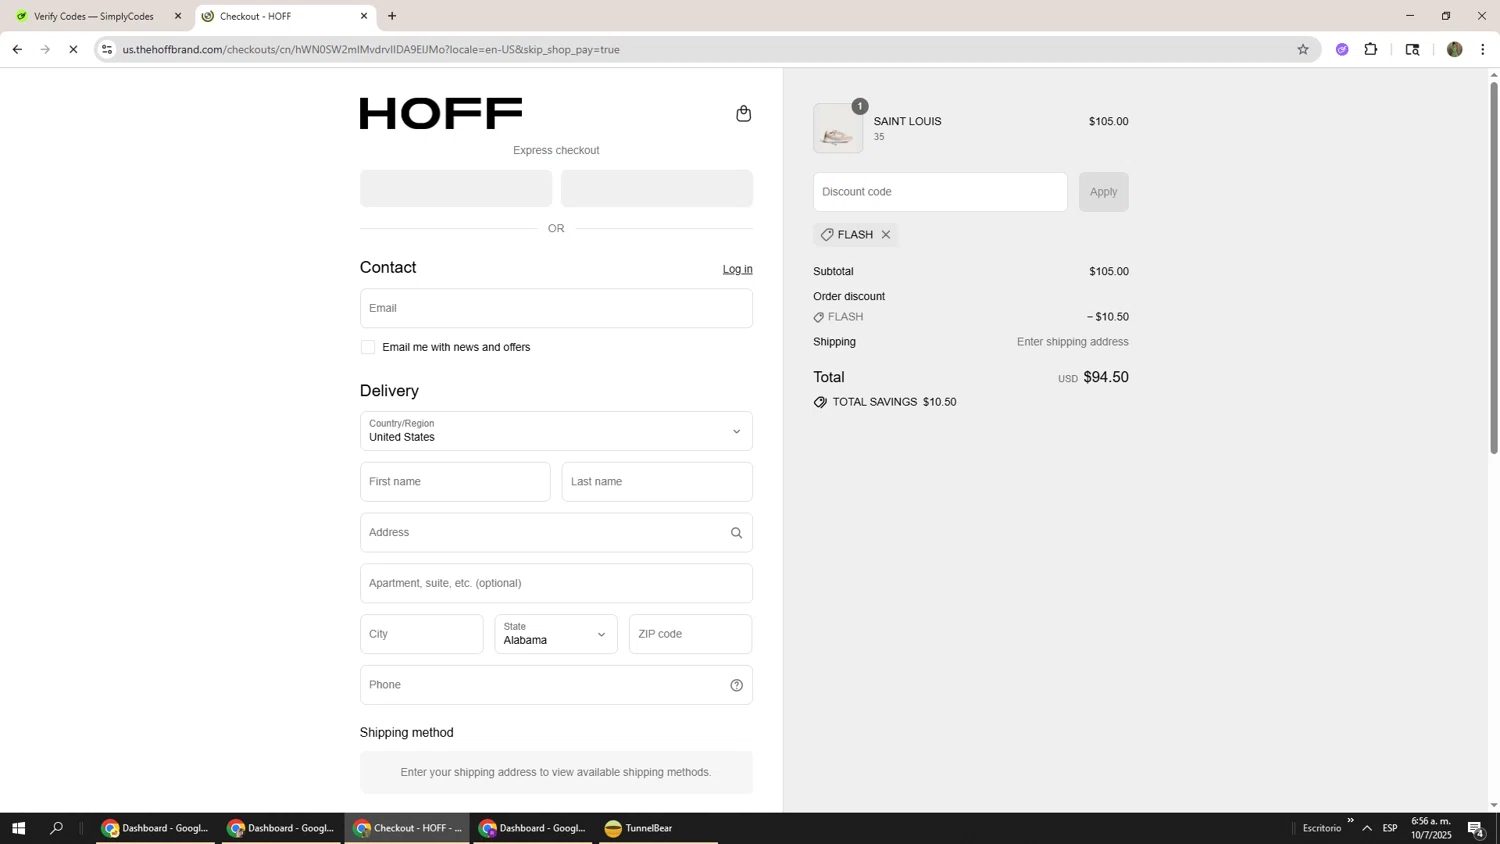
Task: Click the second Express checkout button
Action: [x=657, y=188]
